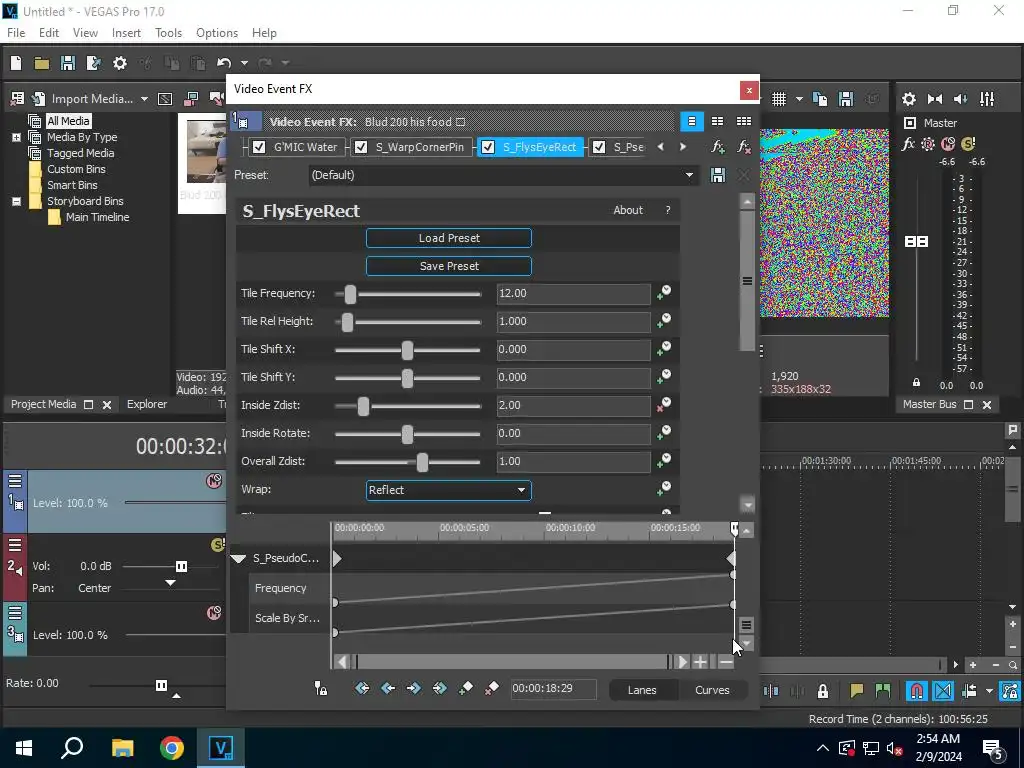1024x768 pixels.
Task: Adjust the Tile Frequency slider
Action: click(350, 294)
